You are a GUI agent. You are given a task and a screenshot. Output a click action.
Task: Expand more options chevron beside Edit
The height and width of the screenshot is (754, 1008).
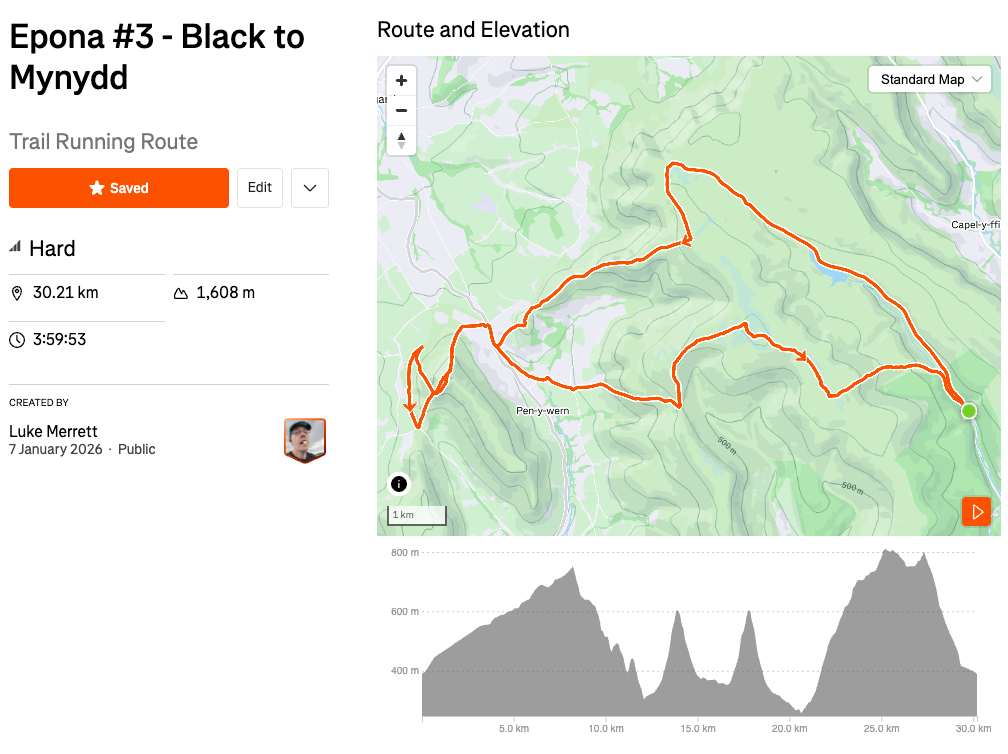coord(310,188)
